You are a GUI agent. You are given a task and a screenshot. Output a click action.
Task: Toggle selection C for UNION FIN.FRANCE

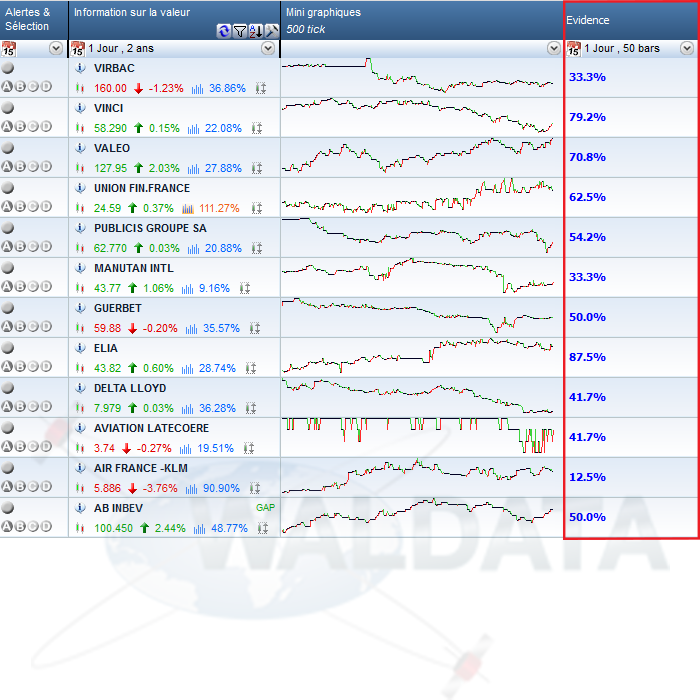(33, 206)
